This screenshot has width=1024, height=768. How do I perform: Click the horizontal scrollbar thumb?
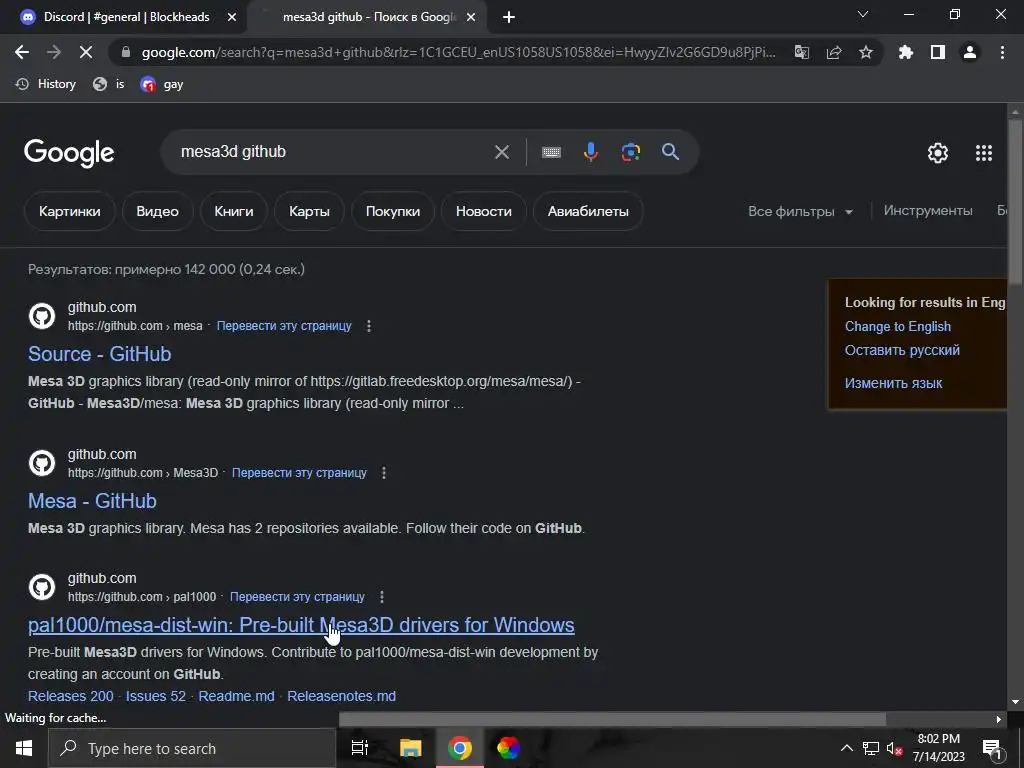click(x=612, y=719)
